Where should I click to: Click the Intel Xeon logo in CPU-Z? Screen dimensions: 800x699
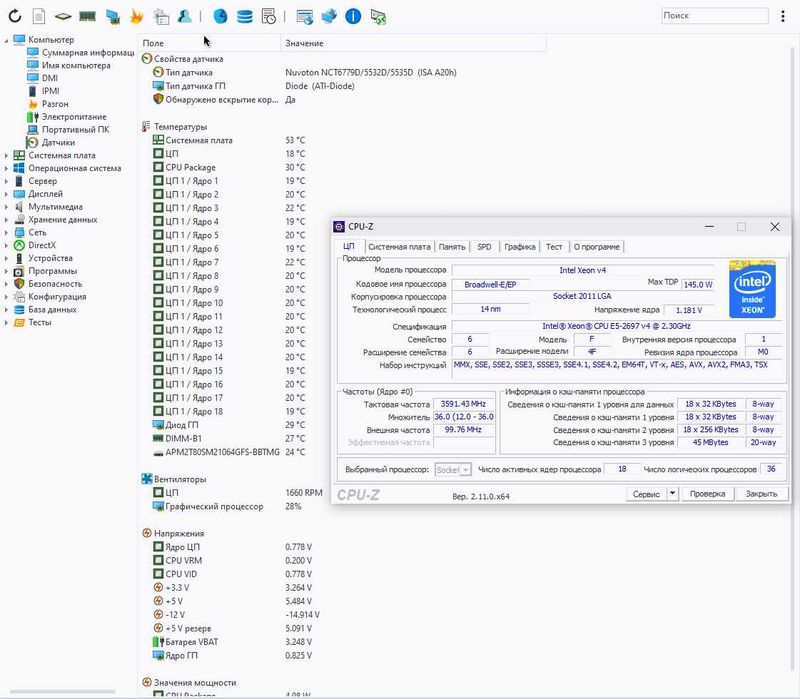click(752, 289)
